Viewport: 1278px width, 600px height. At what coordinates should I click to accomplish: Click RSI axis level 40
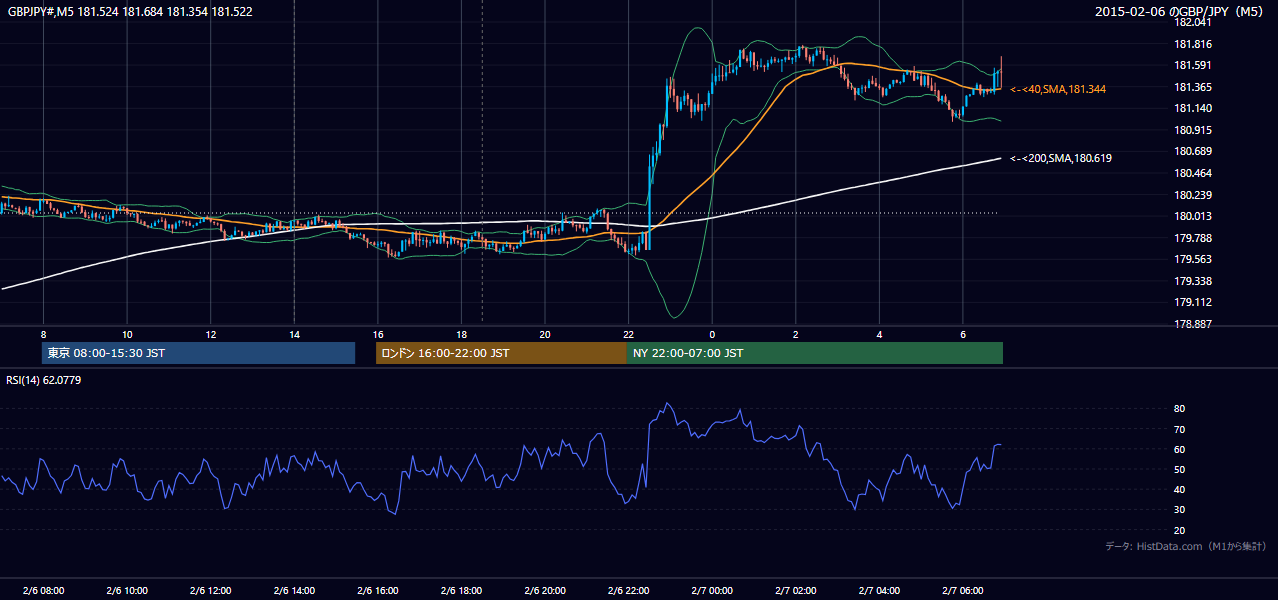(x=1179, y=489)
